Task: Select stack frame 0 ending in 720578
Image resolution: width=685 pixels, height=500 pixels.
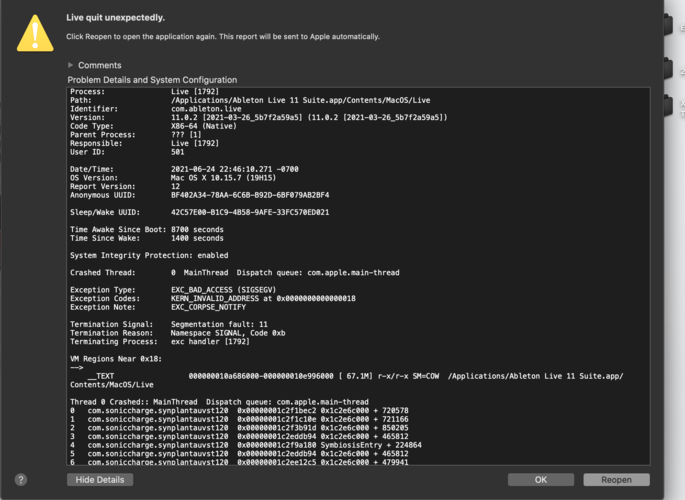Action: tap(239, 410)
